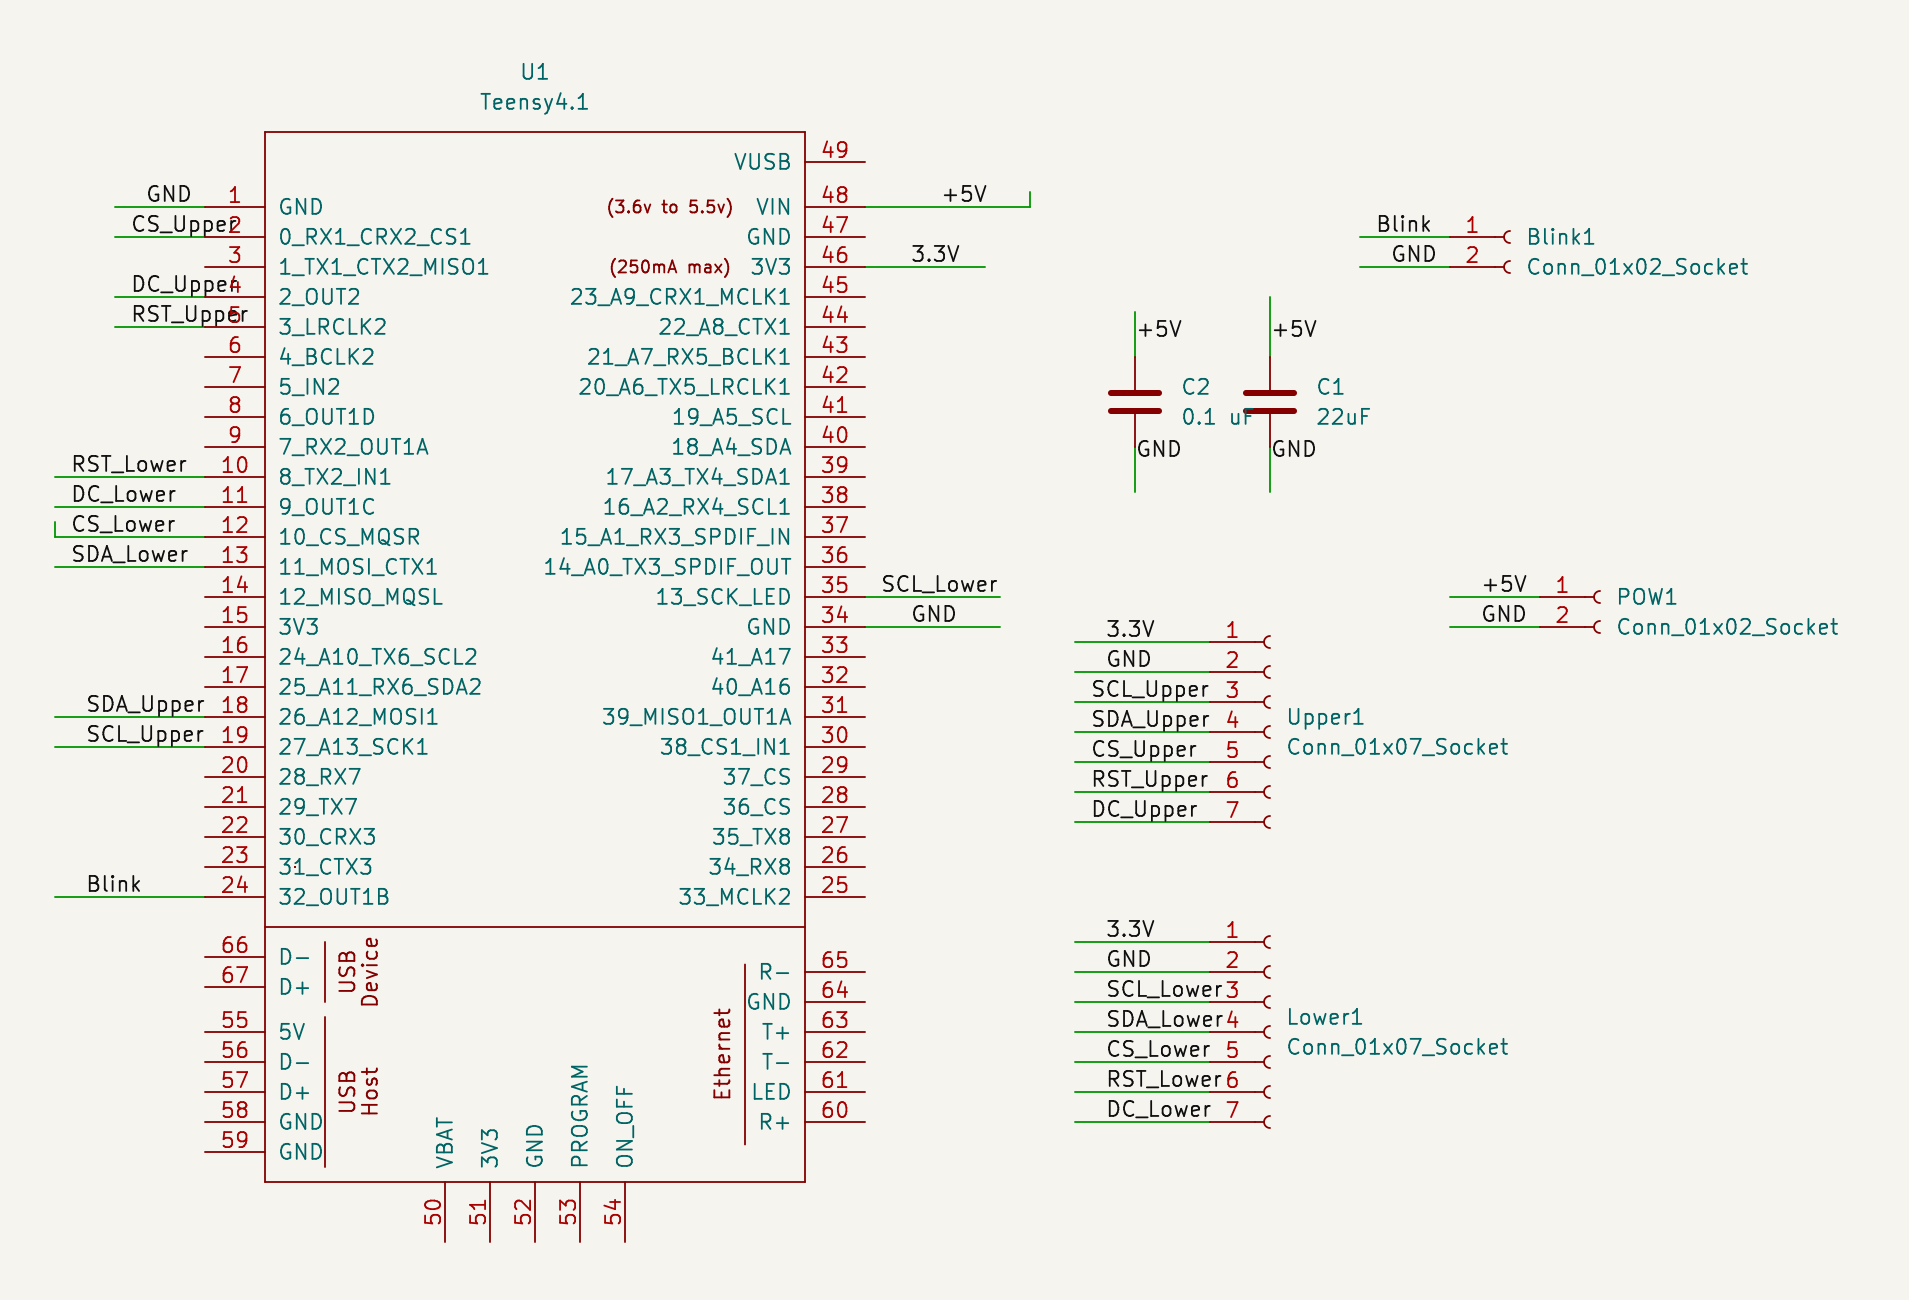1909x1300 pixels.
Task: Click the PROGRAM pin label
Action: tap(579, 1116)
